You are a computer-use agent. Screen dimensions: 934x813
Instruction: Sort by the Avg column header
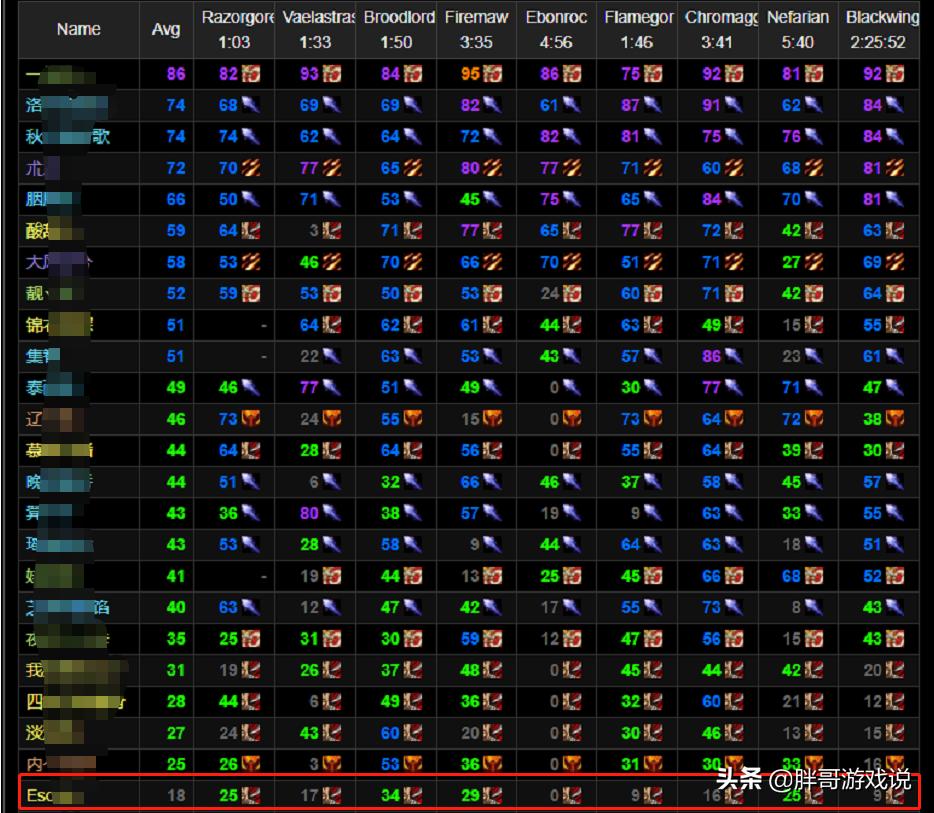coord(166,29)
